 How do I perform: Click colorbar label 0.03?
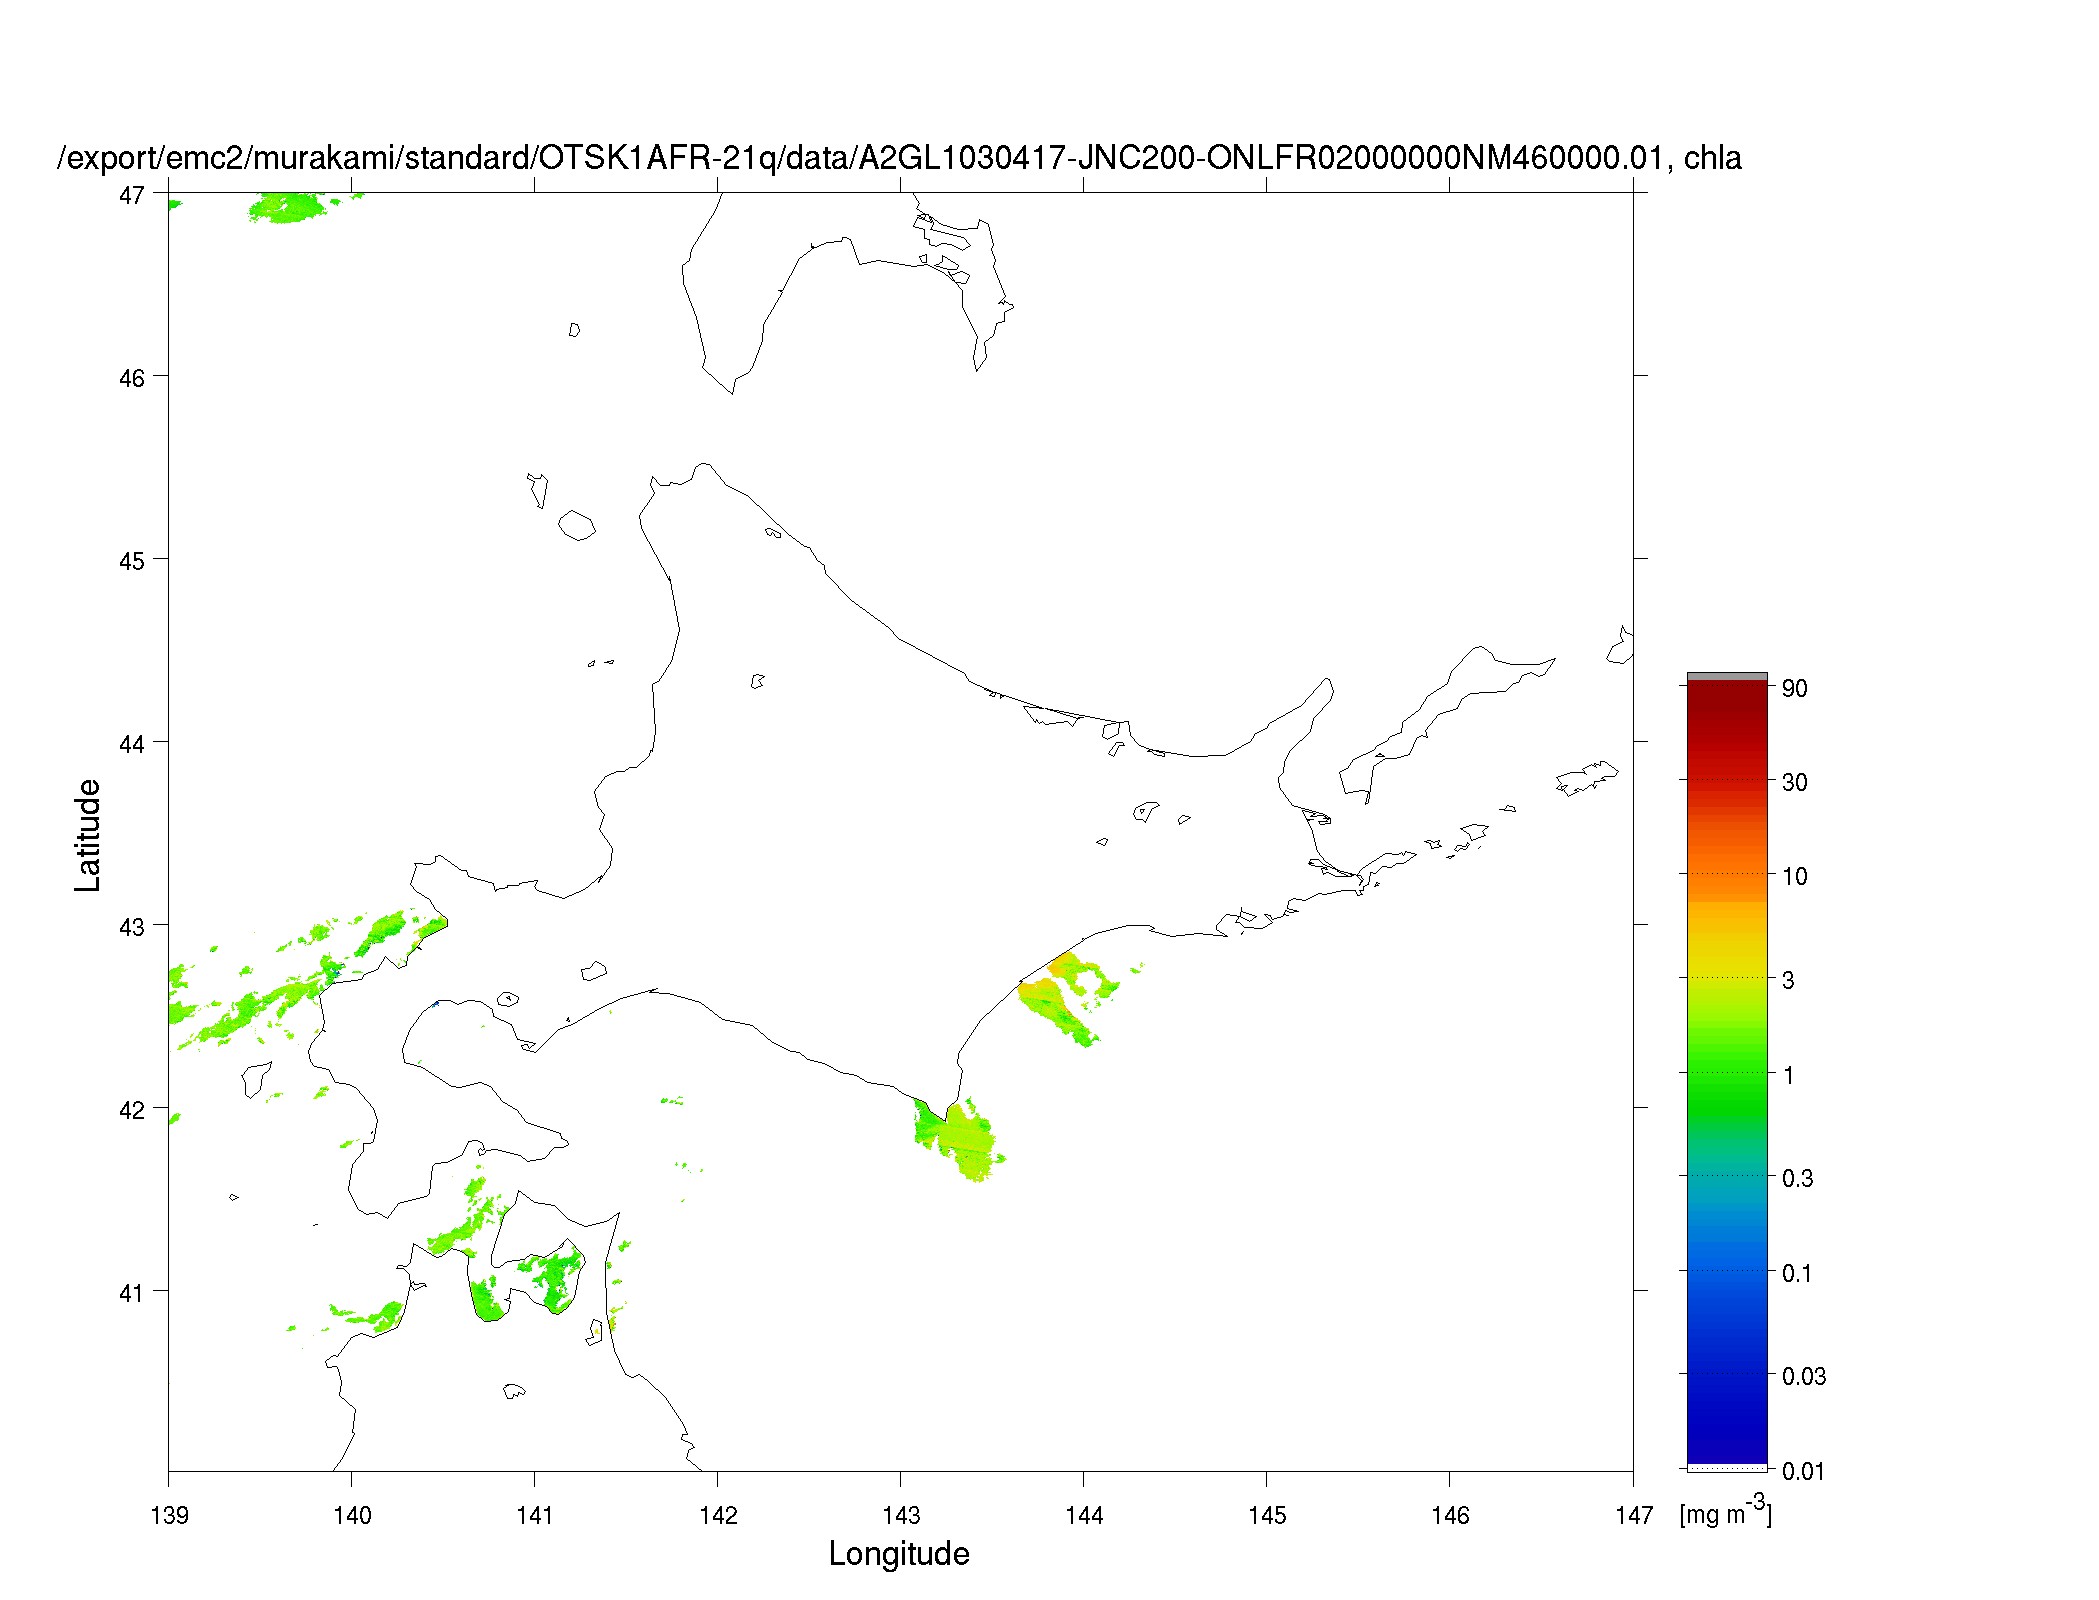(1804, 1376)
